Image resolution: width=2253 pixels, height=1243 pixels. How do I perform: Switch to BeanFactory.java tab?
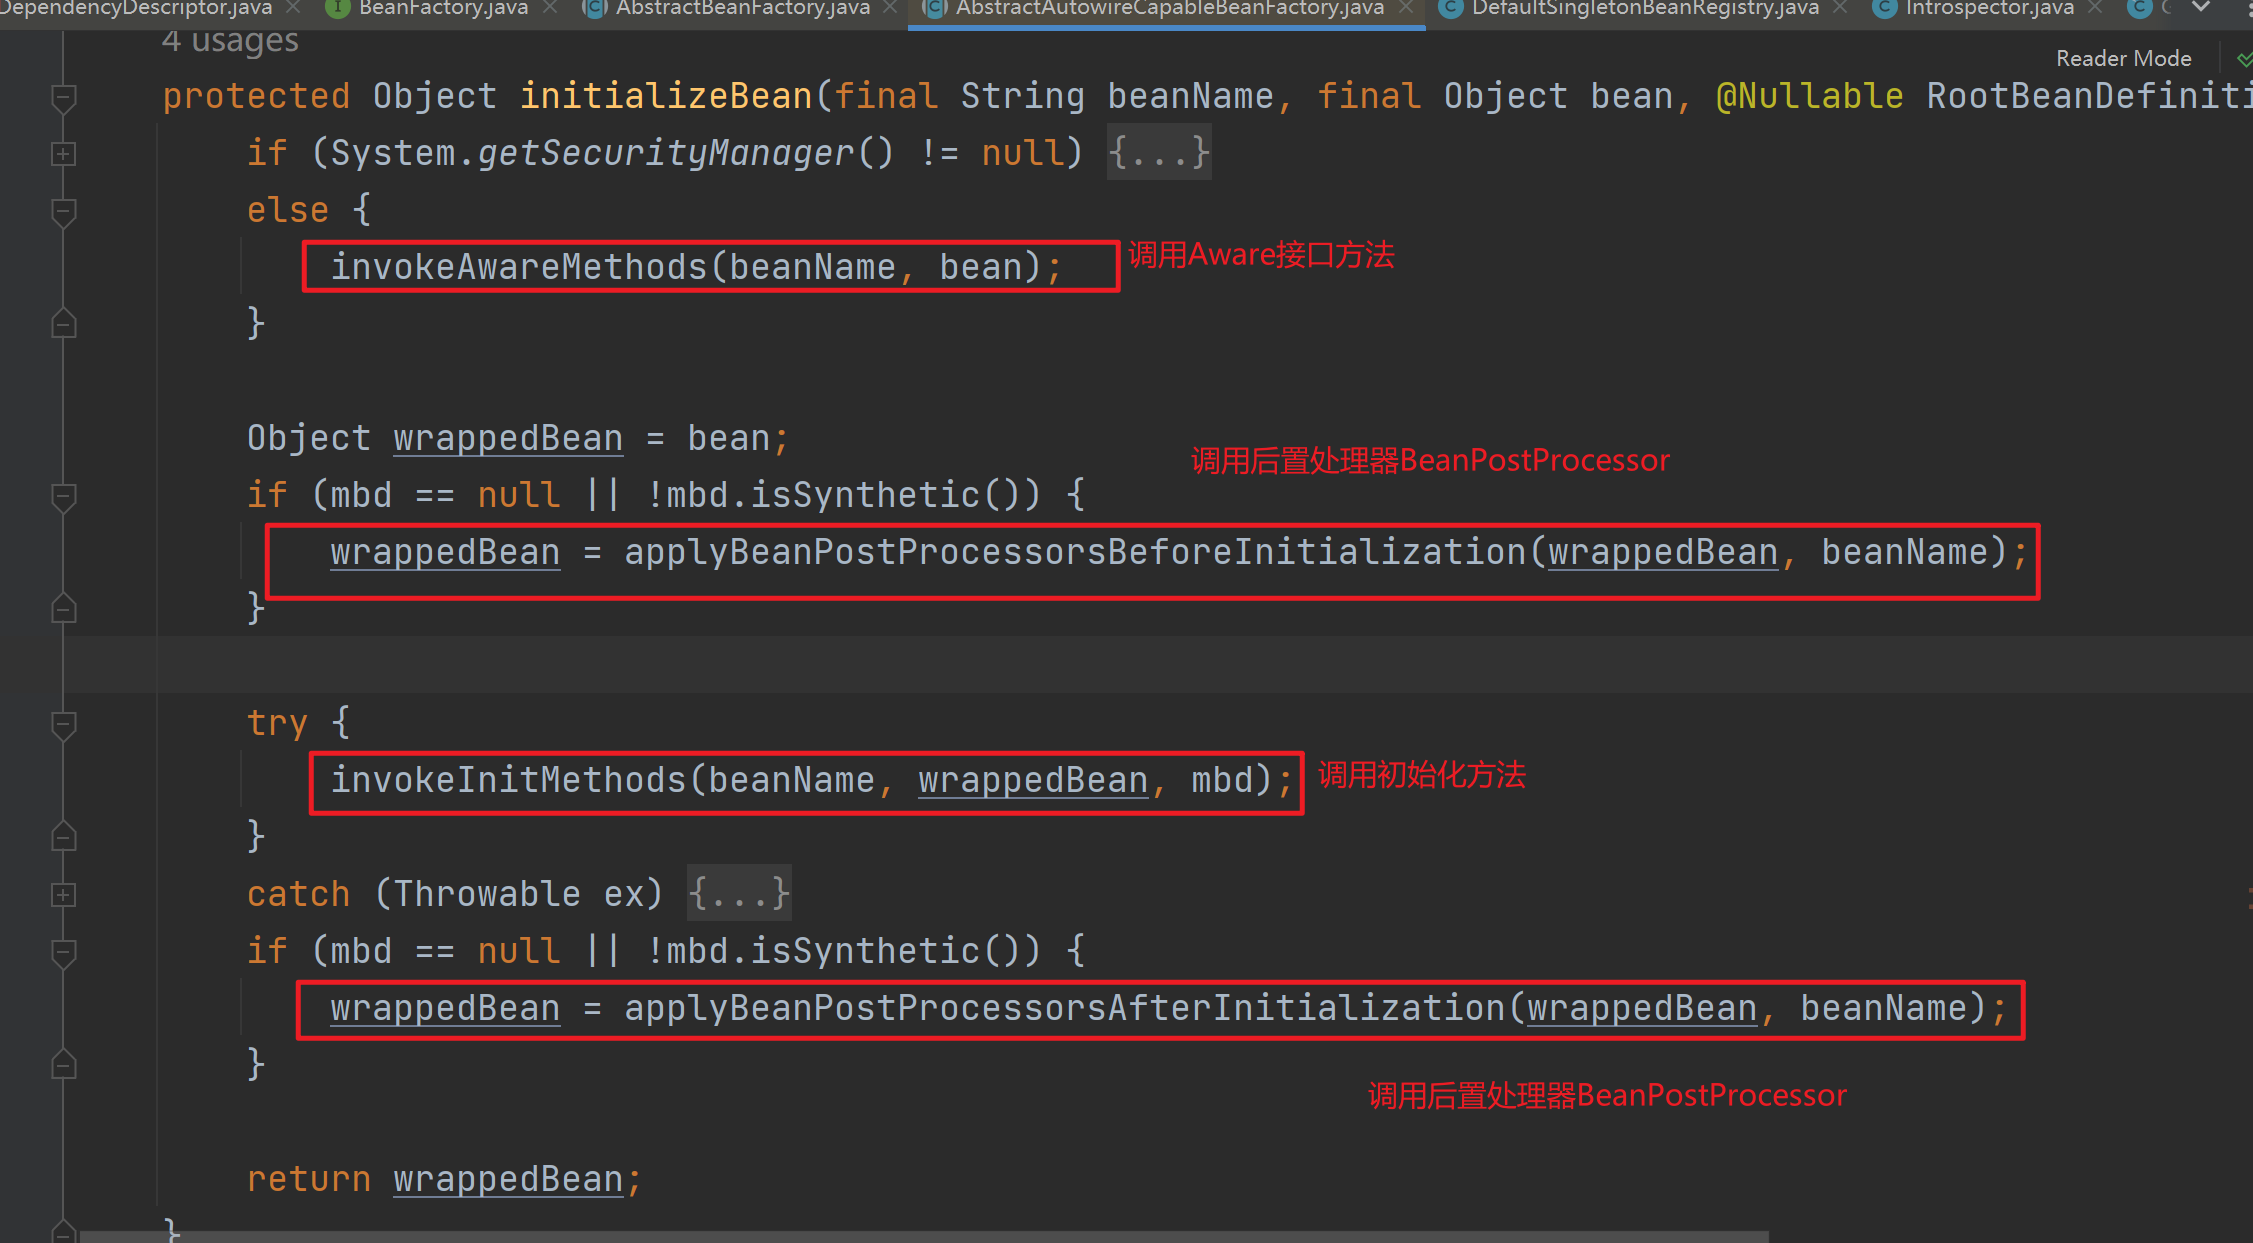click(x=443, y=8)
